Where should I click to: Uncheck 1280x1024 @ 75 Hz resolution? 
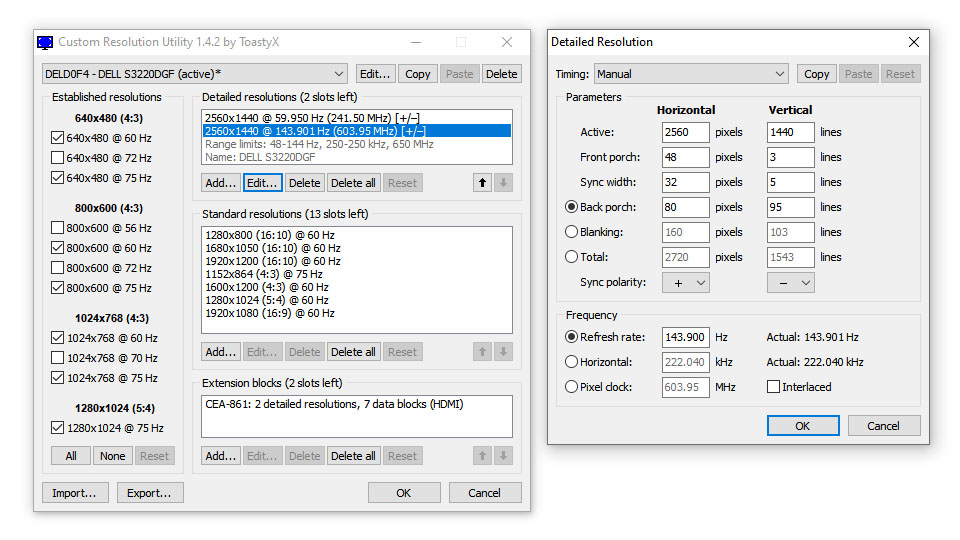(58, 428)
